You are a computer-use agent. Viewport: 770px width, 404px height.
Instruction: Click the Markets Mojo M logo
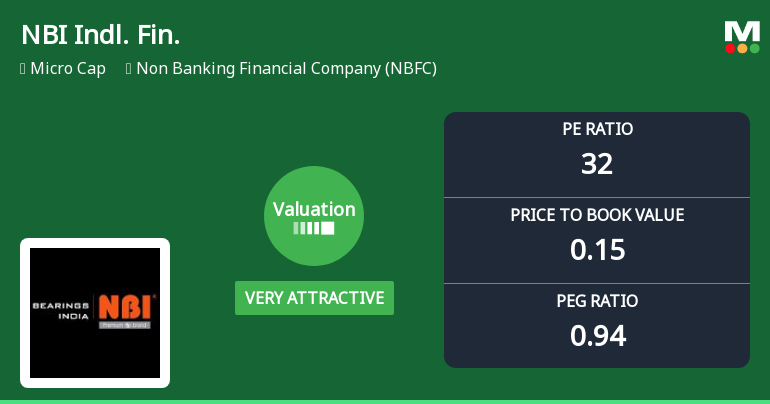[x=742, y=31]
